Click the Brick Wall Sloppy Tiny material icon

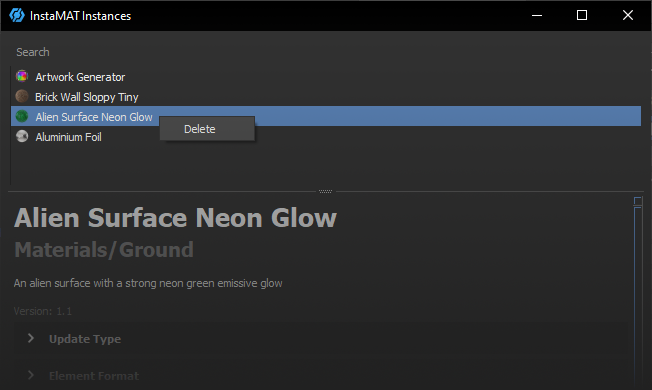point(22,96)
